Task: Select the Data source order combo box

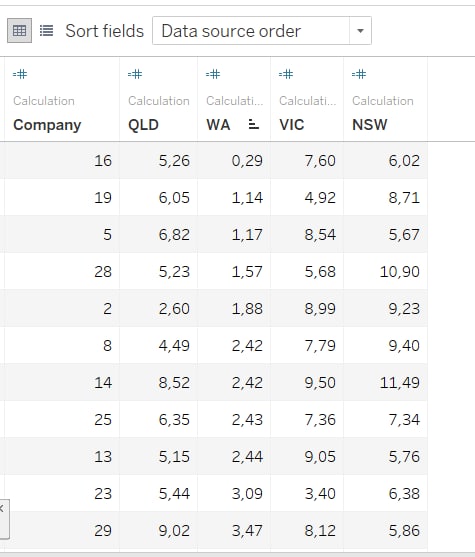Action: click(262, 31)
